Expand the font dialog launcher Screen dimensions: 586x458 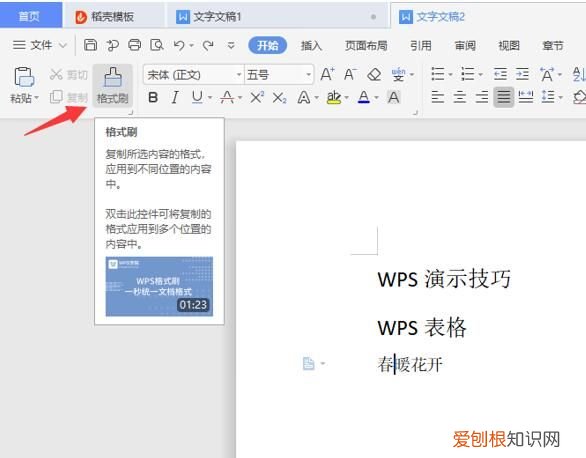(x=415, y=112)
